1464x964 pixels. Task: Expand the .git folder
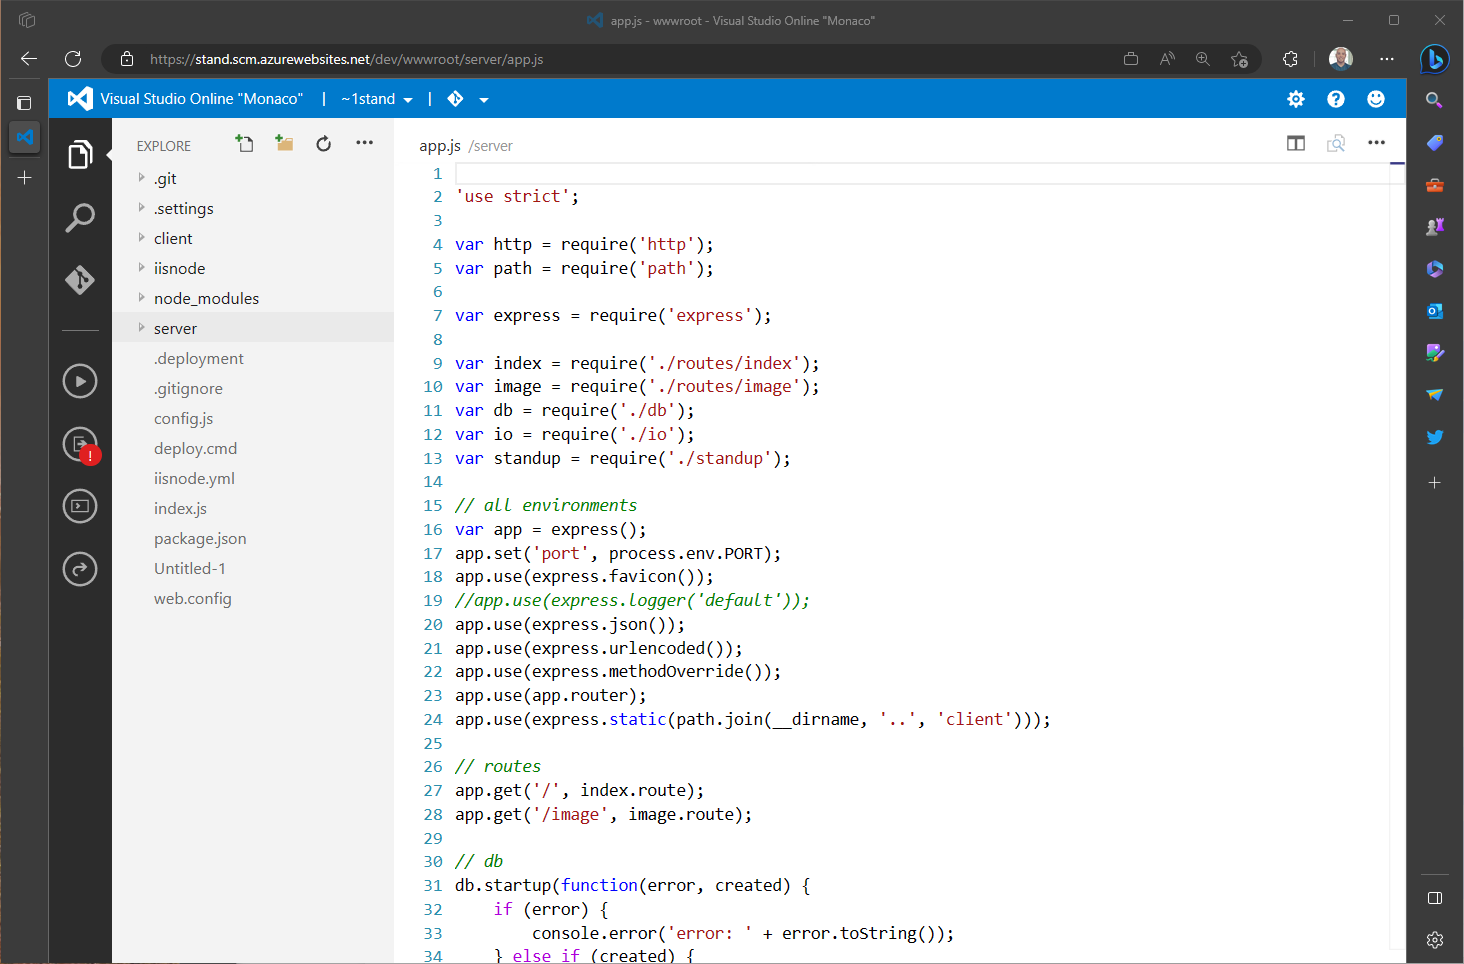coord(166,178)
